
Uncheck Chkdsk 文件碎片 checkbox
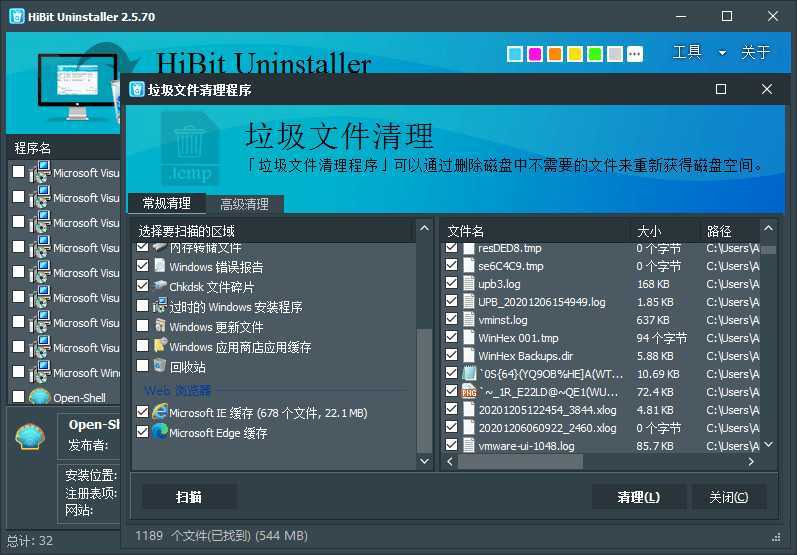[x=143, y=286]
